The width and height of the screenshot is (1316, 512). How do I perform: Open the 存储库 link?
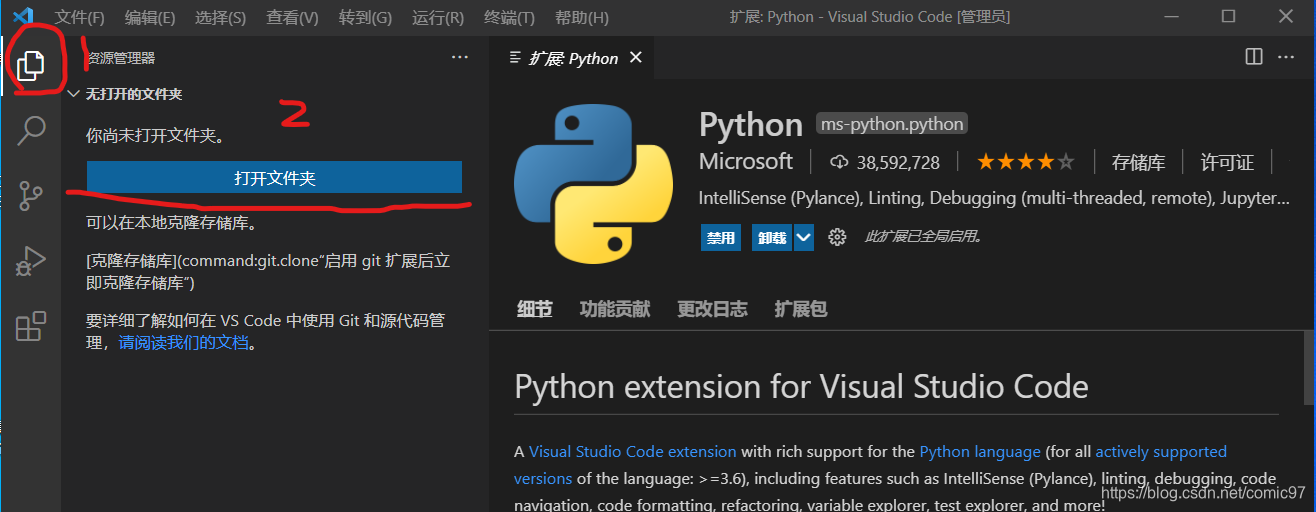point(1138,162)
